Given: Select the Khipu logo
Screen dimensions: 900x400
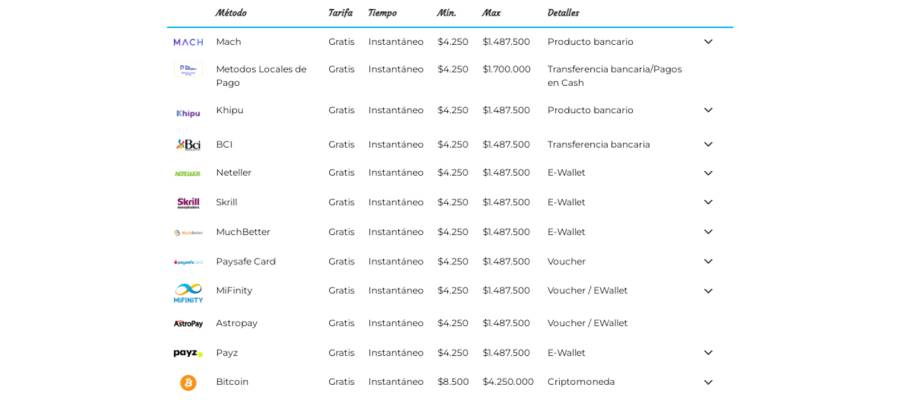Looking at the screenshot, I should (188, 113).
